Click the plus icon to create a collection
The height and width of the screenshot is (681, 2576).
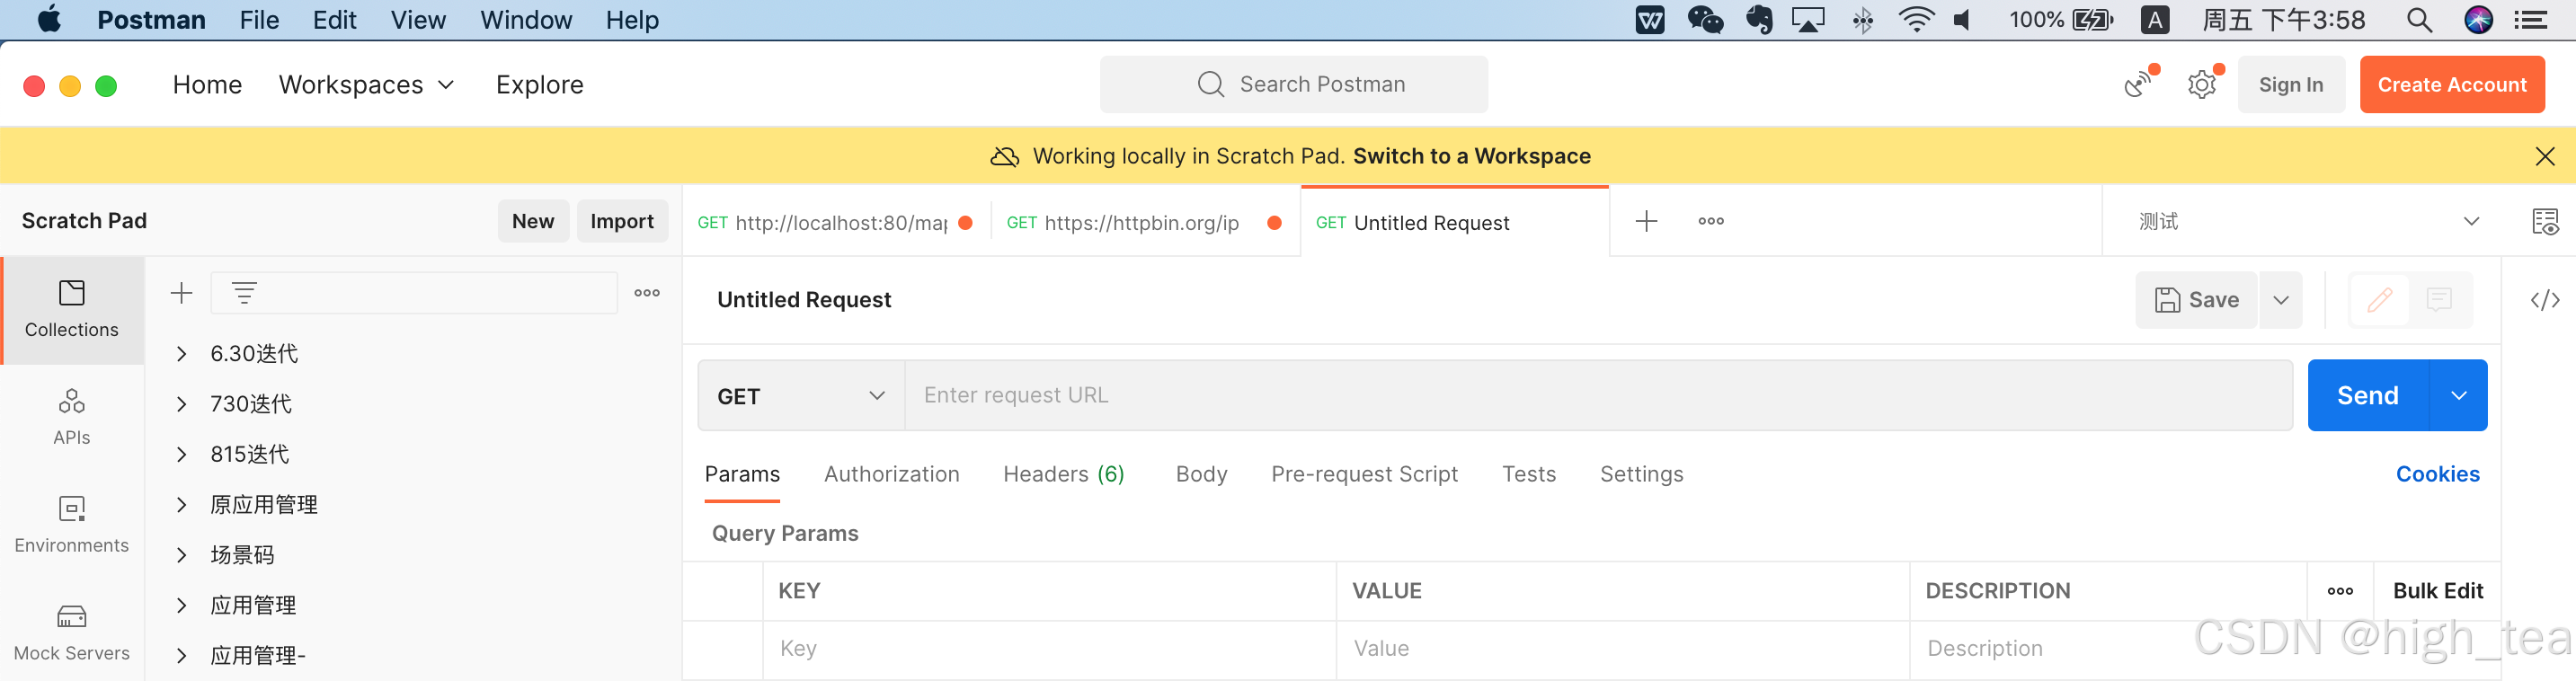click(x=181, y=293)
